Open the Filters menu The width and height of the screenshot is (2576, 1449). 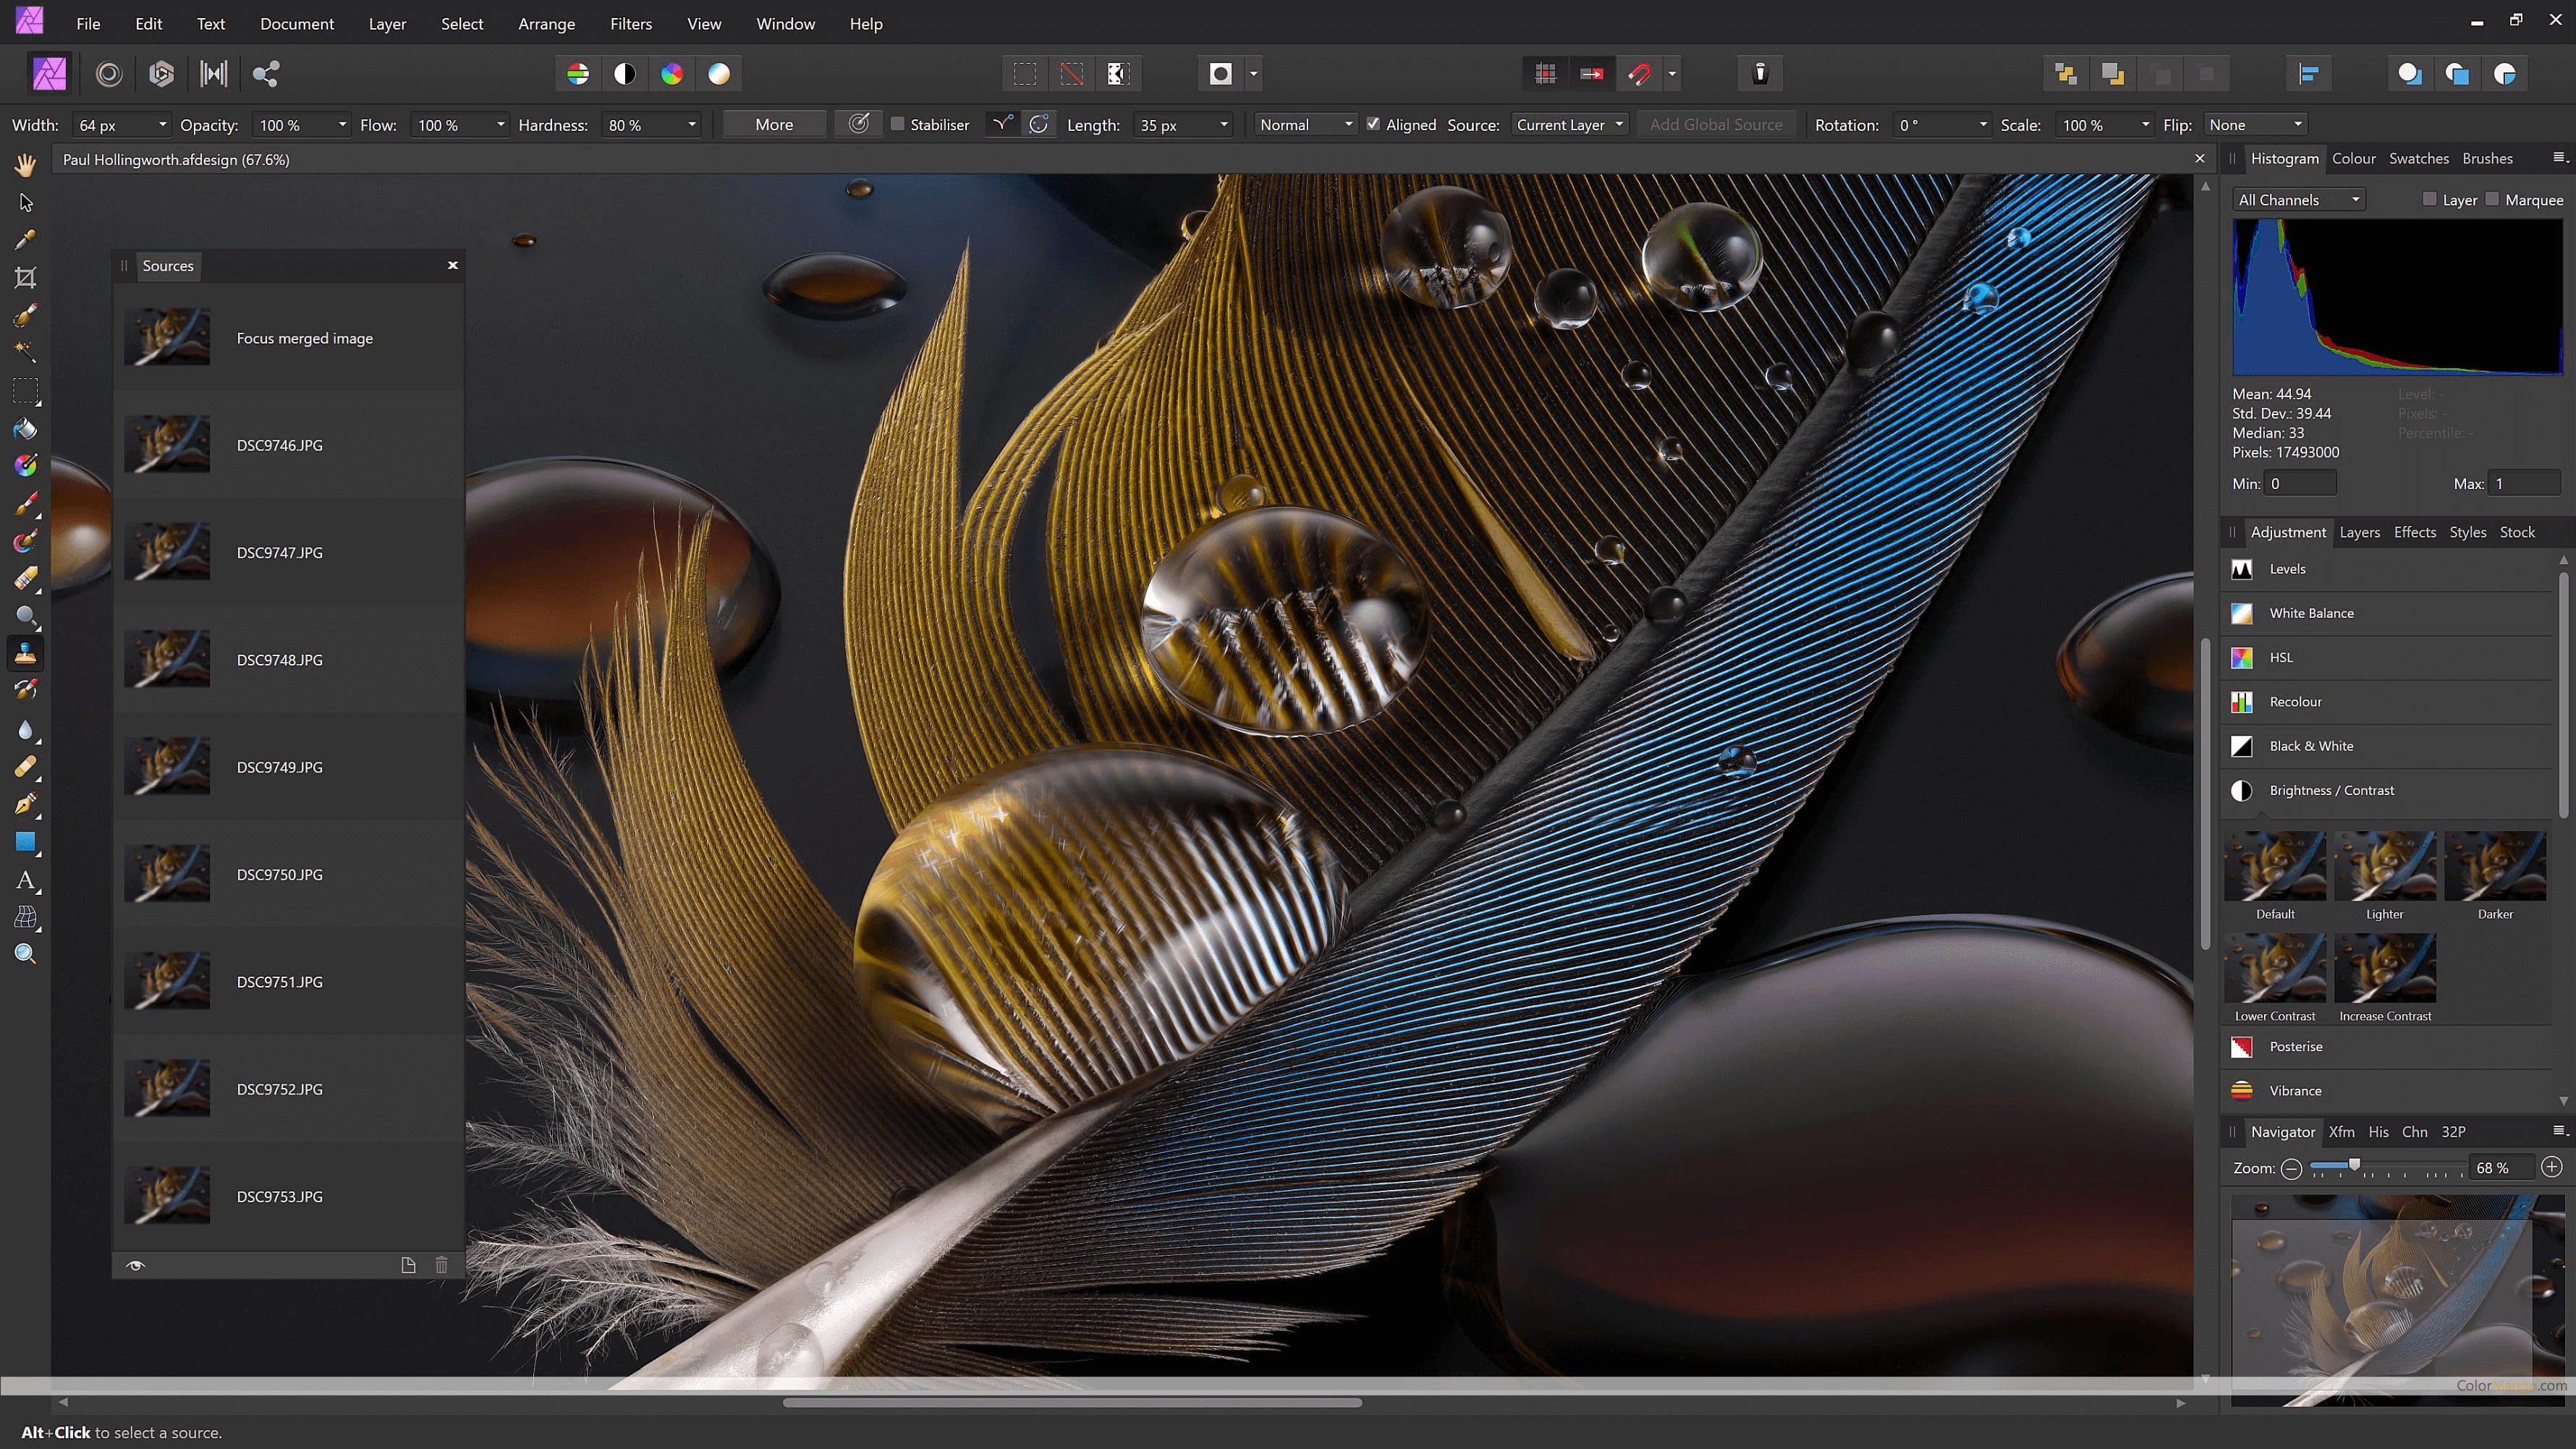click(630, 23)
